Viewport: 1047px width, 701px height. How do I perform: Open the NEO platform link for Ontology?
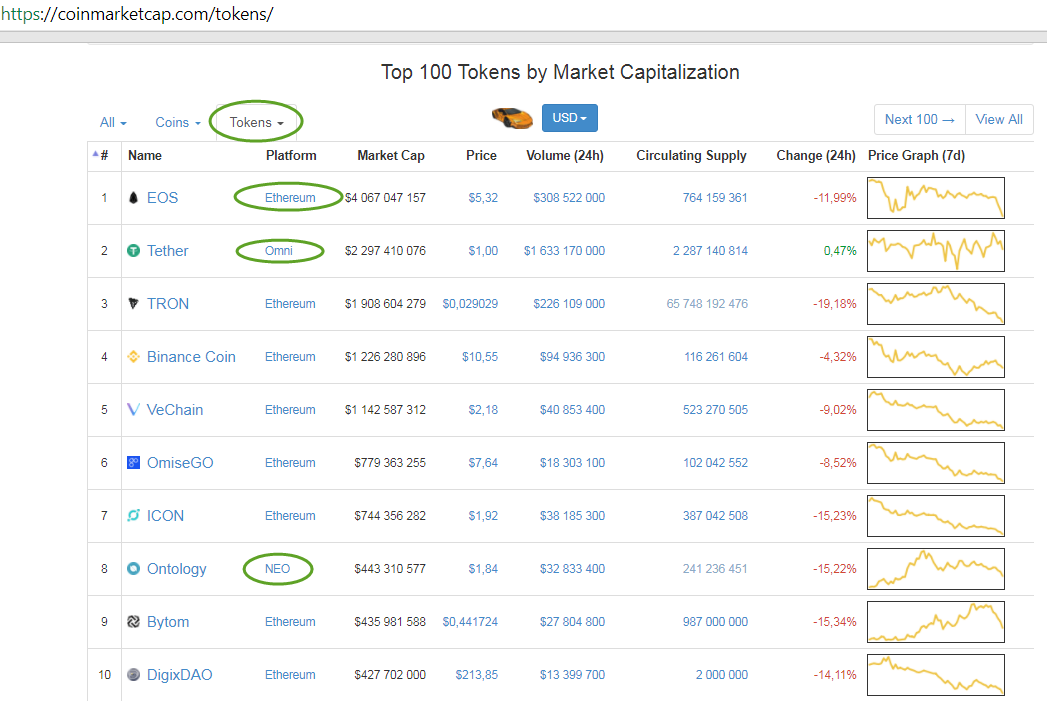point(277,569)
